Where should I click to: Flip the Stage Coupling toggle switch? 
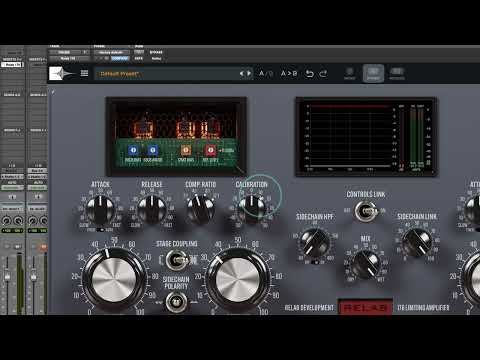tap(177, 260)
